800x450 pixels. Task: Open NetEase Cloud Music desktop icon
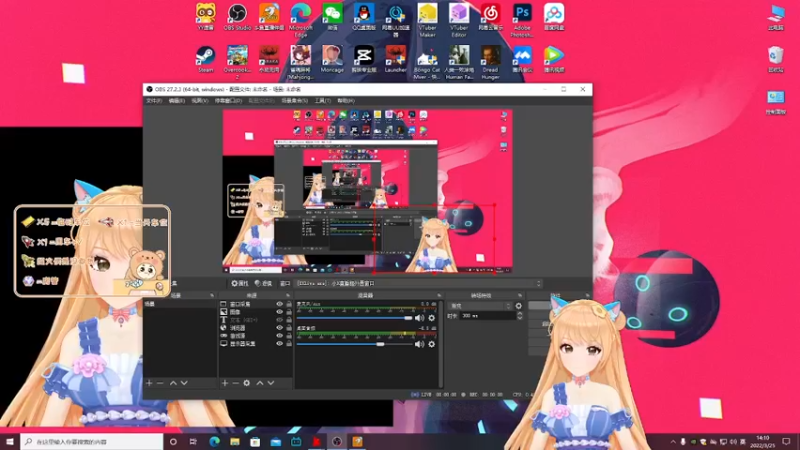pyautogui.click(x=490, y=17)
